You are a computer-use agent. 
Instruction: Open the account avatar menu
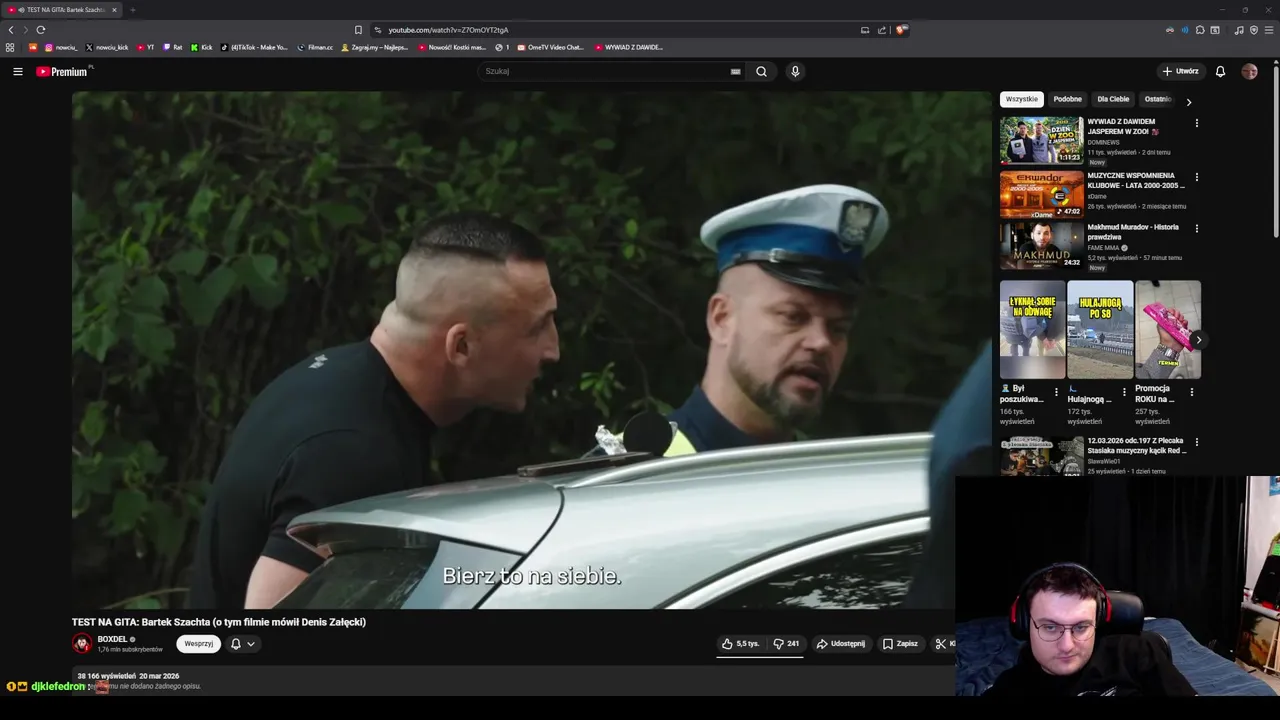point(1249,71)
